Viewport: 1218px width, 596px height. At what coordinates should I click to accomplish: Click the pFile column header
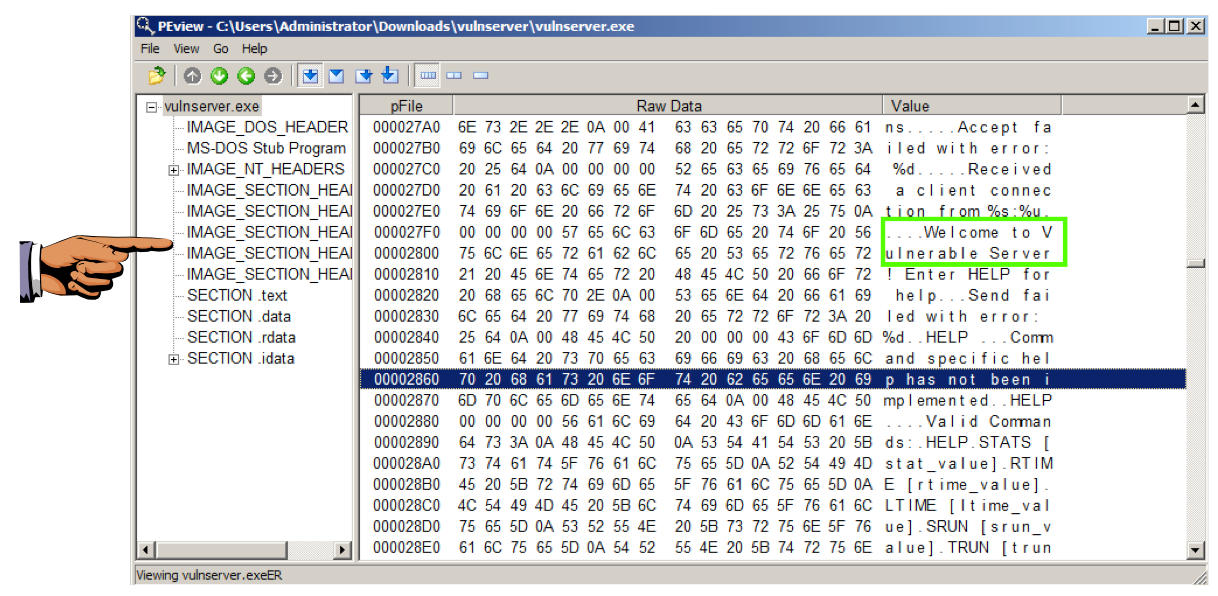[x=406, y=105]
